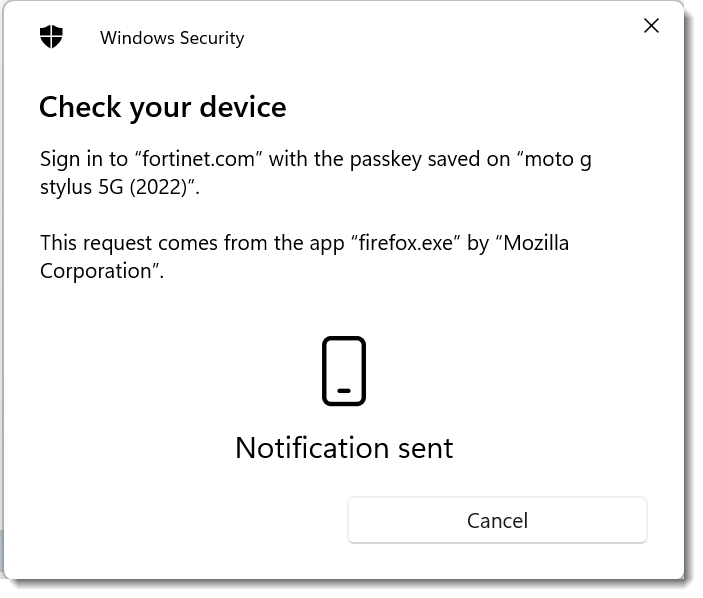Close the Windows Security dialog

[651, 26]
